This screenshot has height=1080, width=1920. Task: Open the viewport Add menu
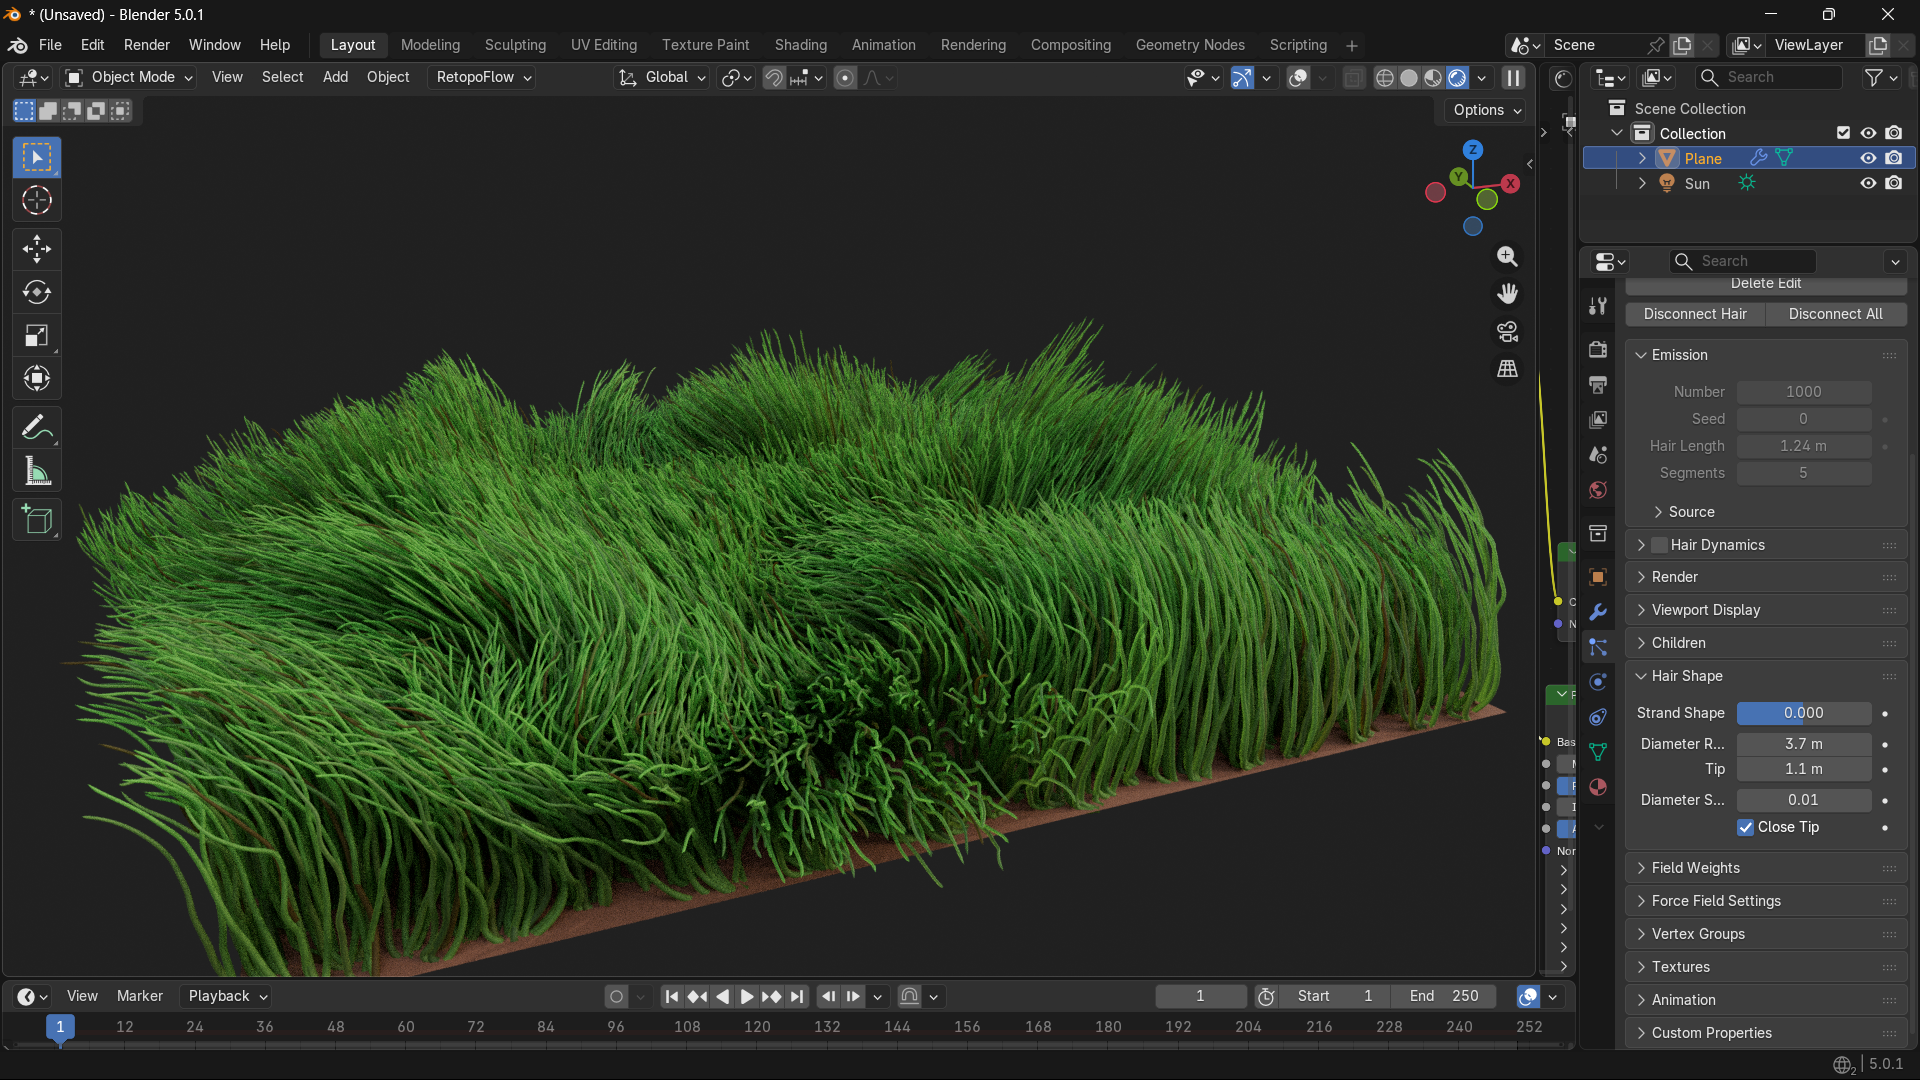(x=335, y=78)
